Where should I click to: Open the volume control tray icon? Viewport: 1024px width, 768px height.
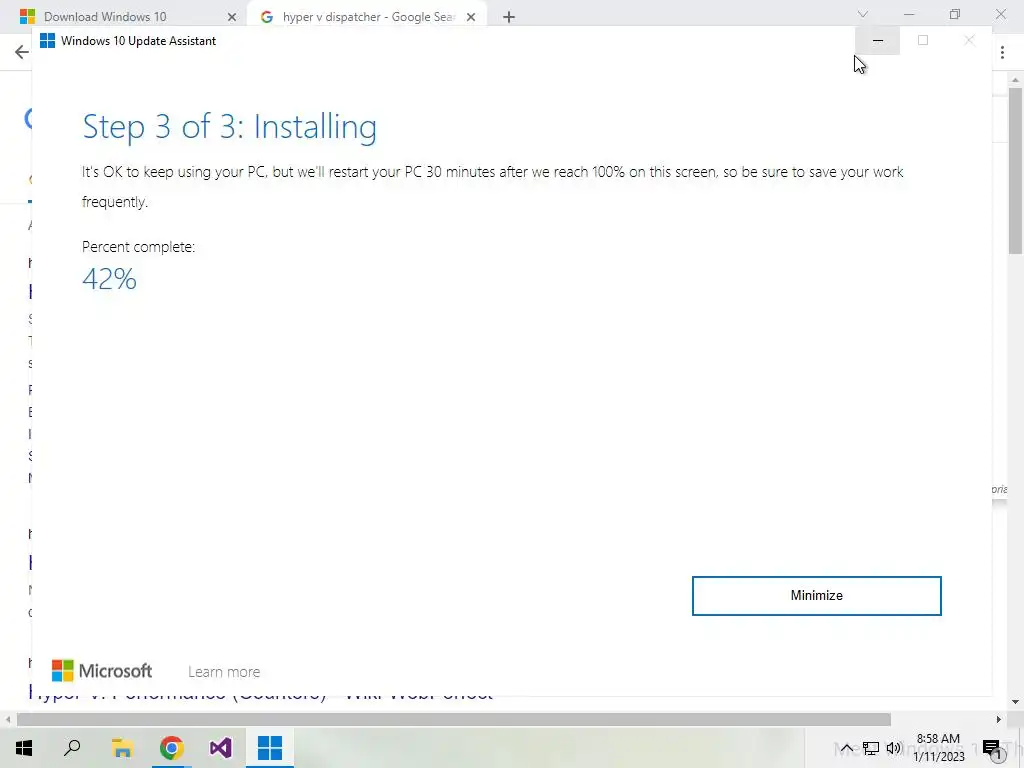click(893, 748)
